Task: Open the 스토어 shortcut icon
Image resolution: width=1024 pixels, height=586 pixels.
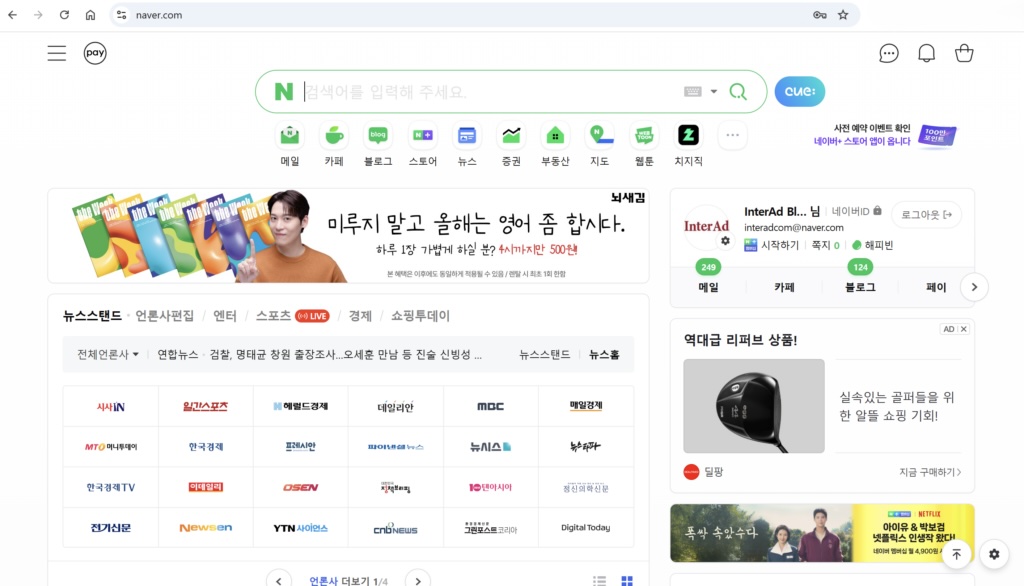Action: pos(423,136)
